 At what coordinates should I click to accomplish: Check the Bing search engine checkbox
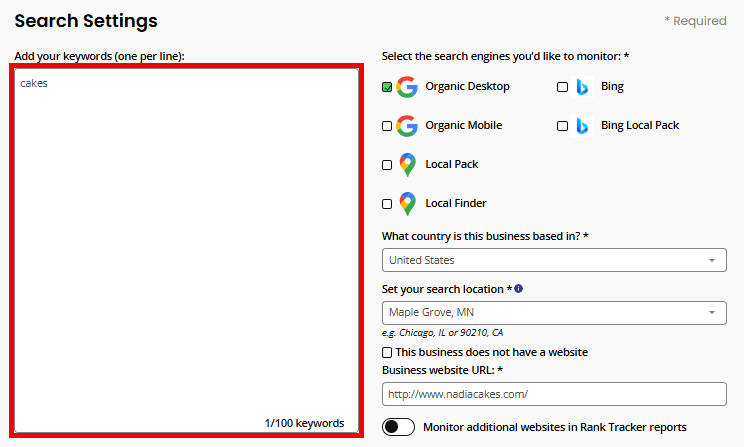[562, 87]
